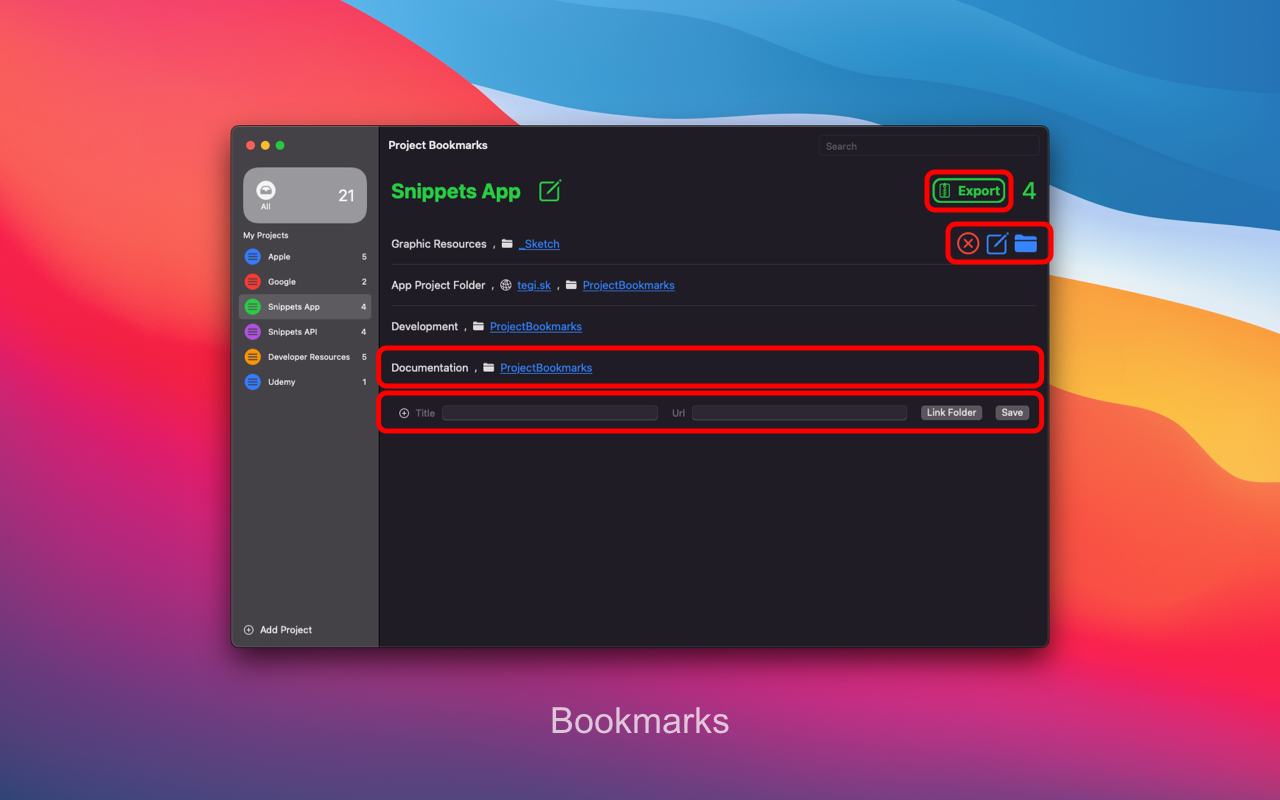The image size is (1280, 800).
Task: Click the App Project Folder bookmark title
Action: click(x=438, y=285)
